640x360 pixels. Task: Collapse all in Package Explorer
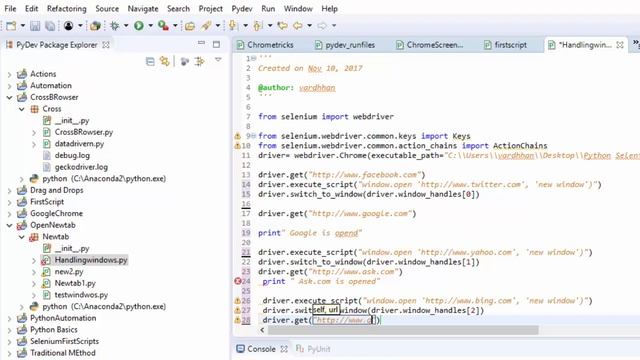(x=150, y=62)
